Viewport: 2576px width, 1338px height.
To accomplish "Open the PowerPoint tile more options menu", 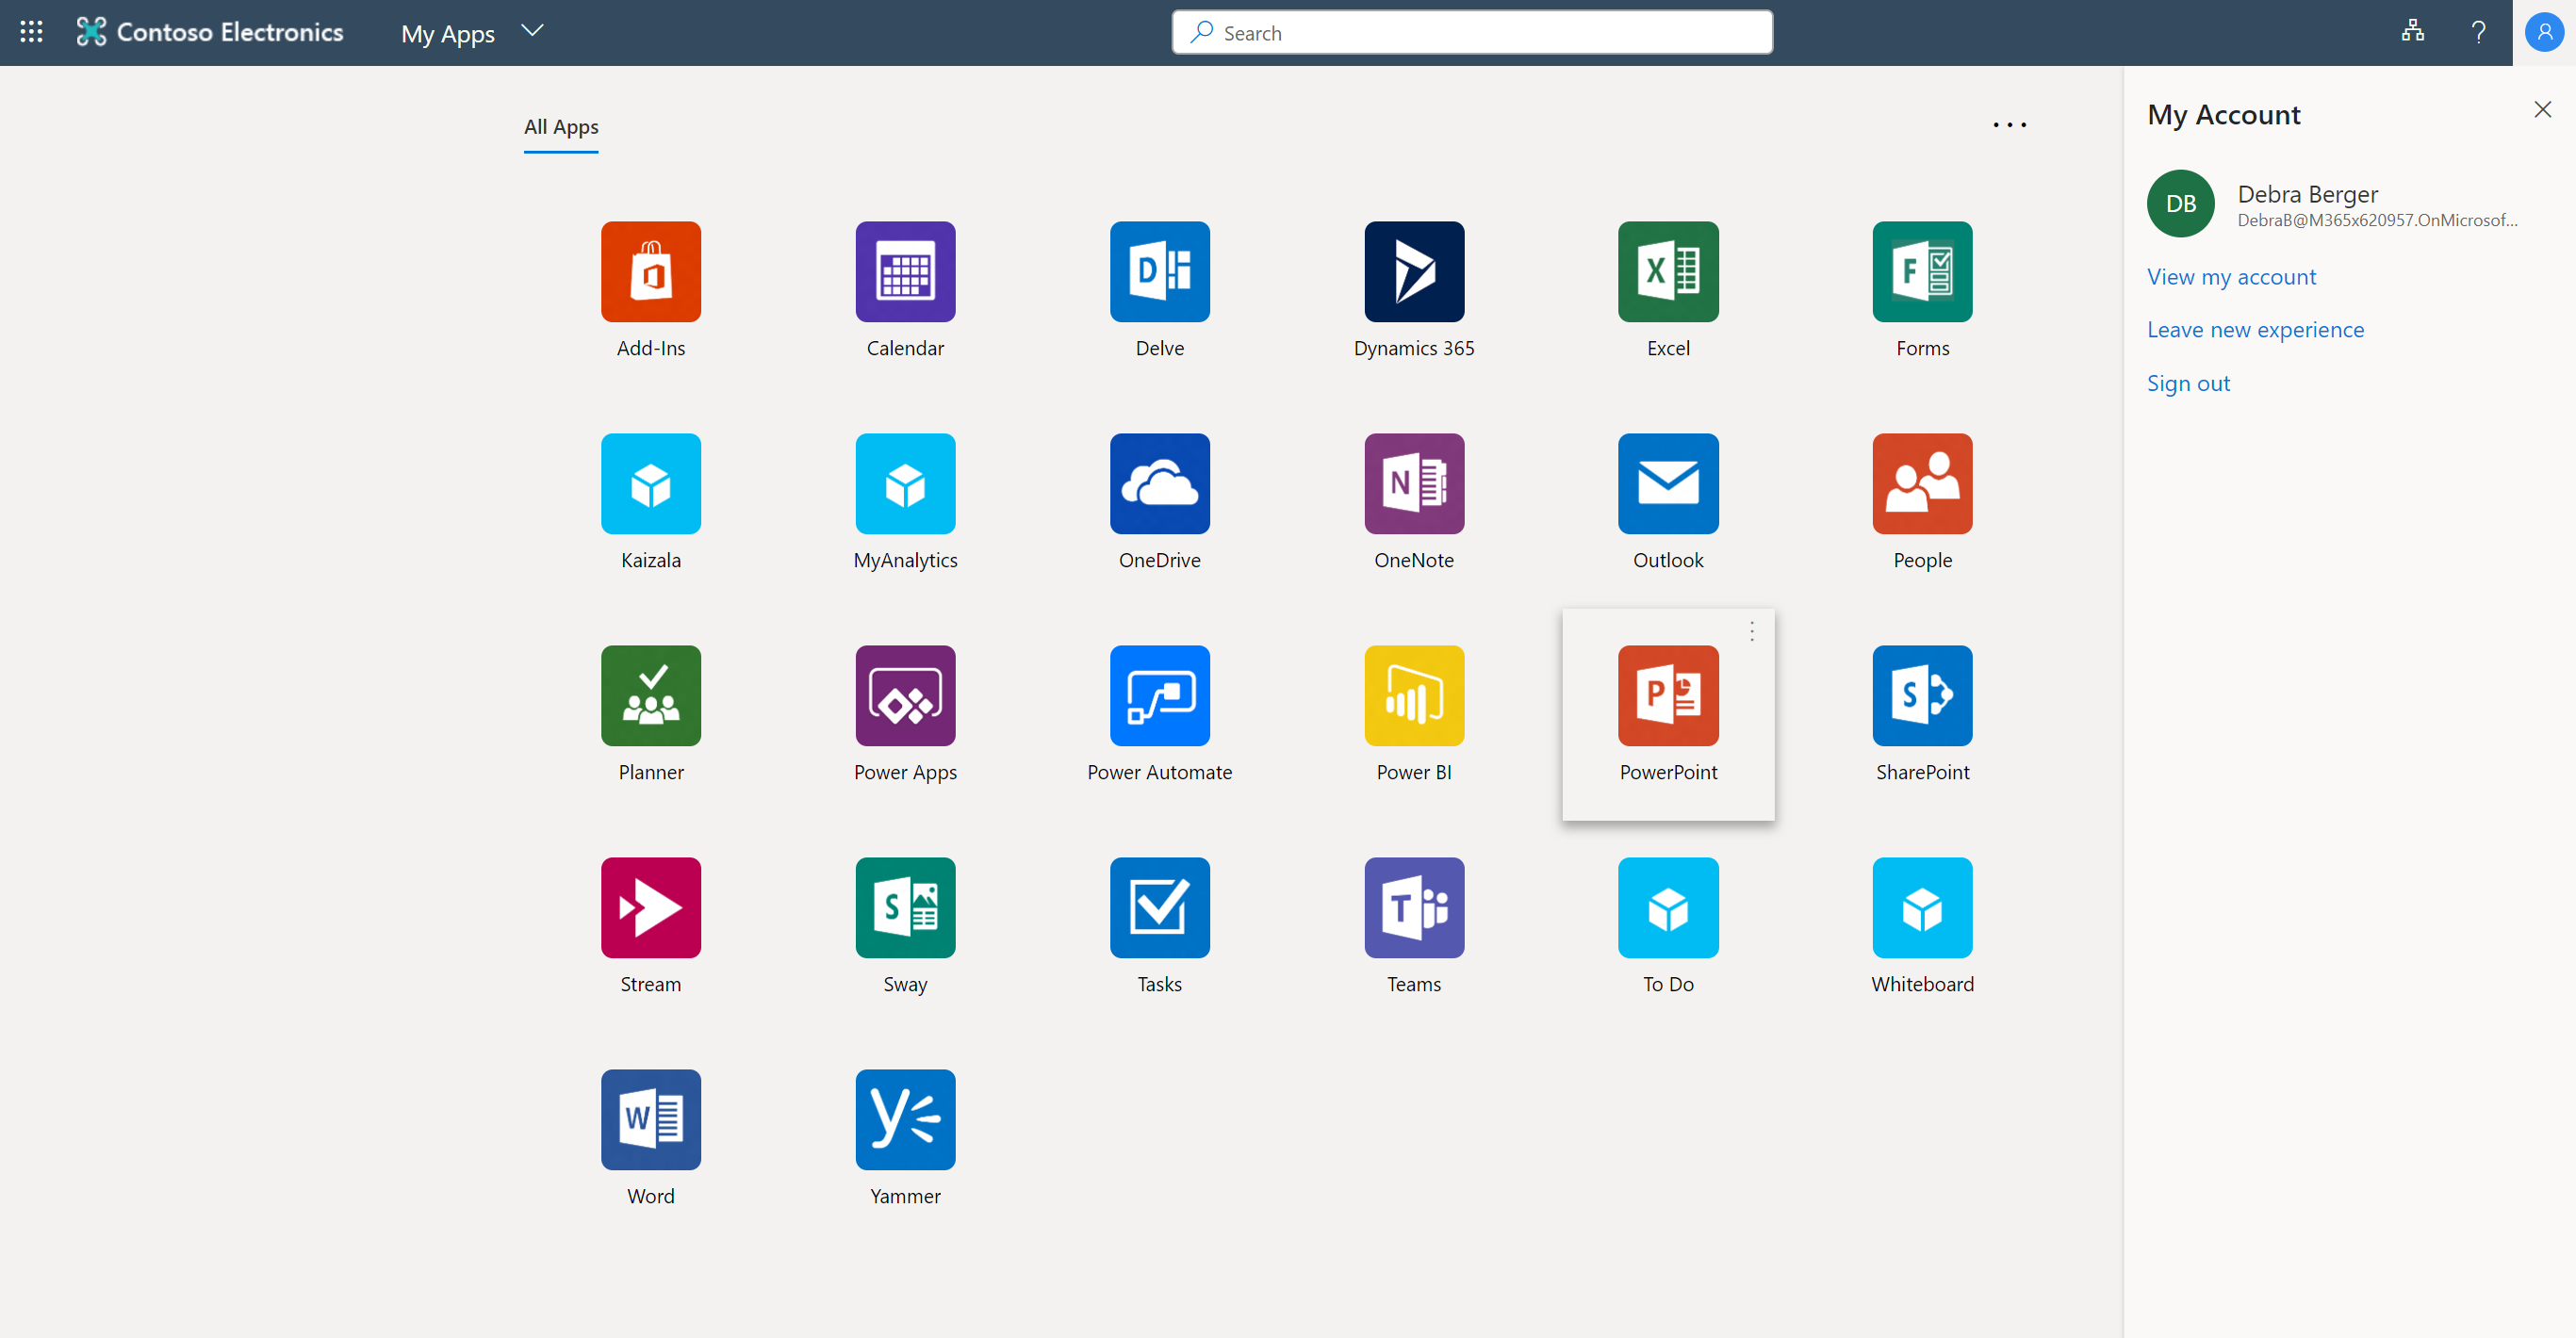I will tap(1752, 631).
